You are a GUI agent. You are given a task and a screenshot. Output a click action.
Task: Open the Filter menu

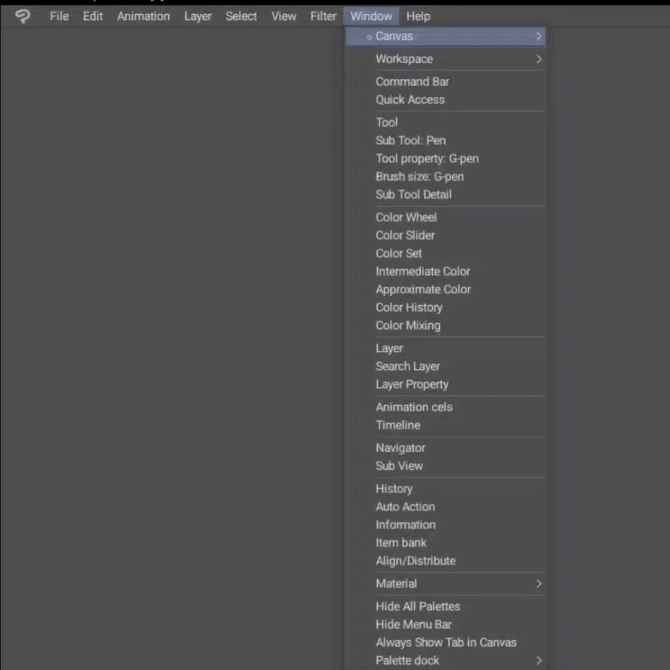click(x=323, y=16)
